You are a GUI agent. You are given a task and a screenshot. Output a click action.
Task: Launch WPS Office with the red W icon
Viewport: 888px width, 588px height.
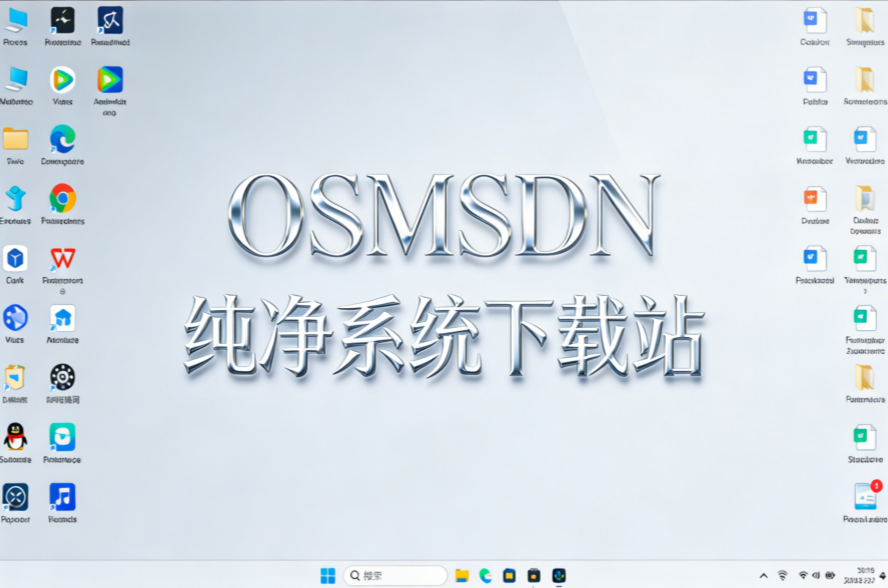(62, 258)
